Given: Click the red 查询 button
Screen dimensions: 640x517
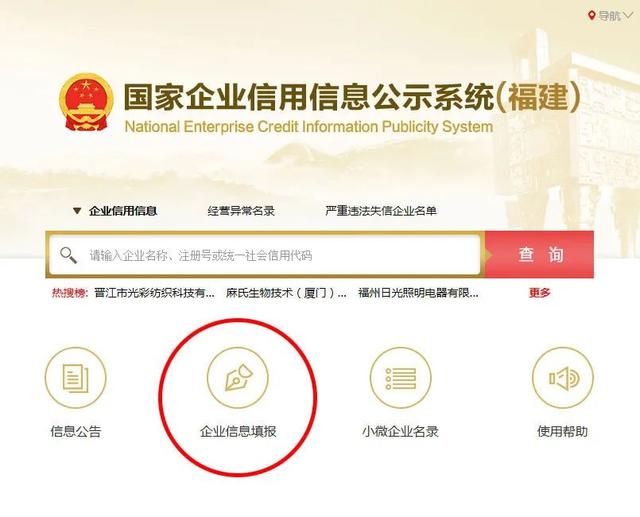Looking at the screenshot, I should tap(540, 255).
